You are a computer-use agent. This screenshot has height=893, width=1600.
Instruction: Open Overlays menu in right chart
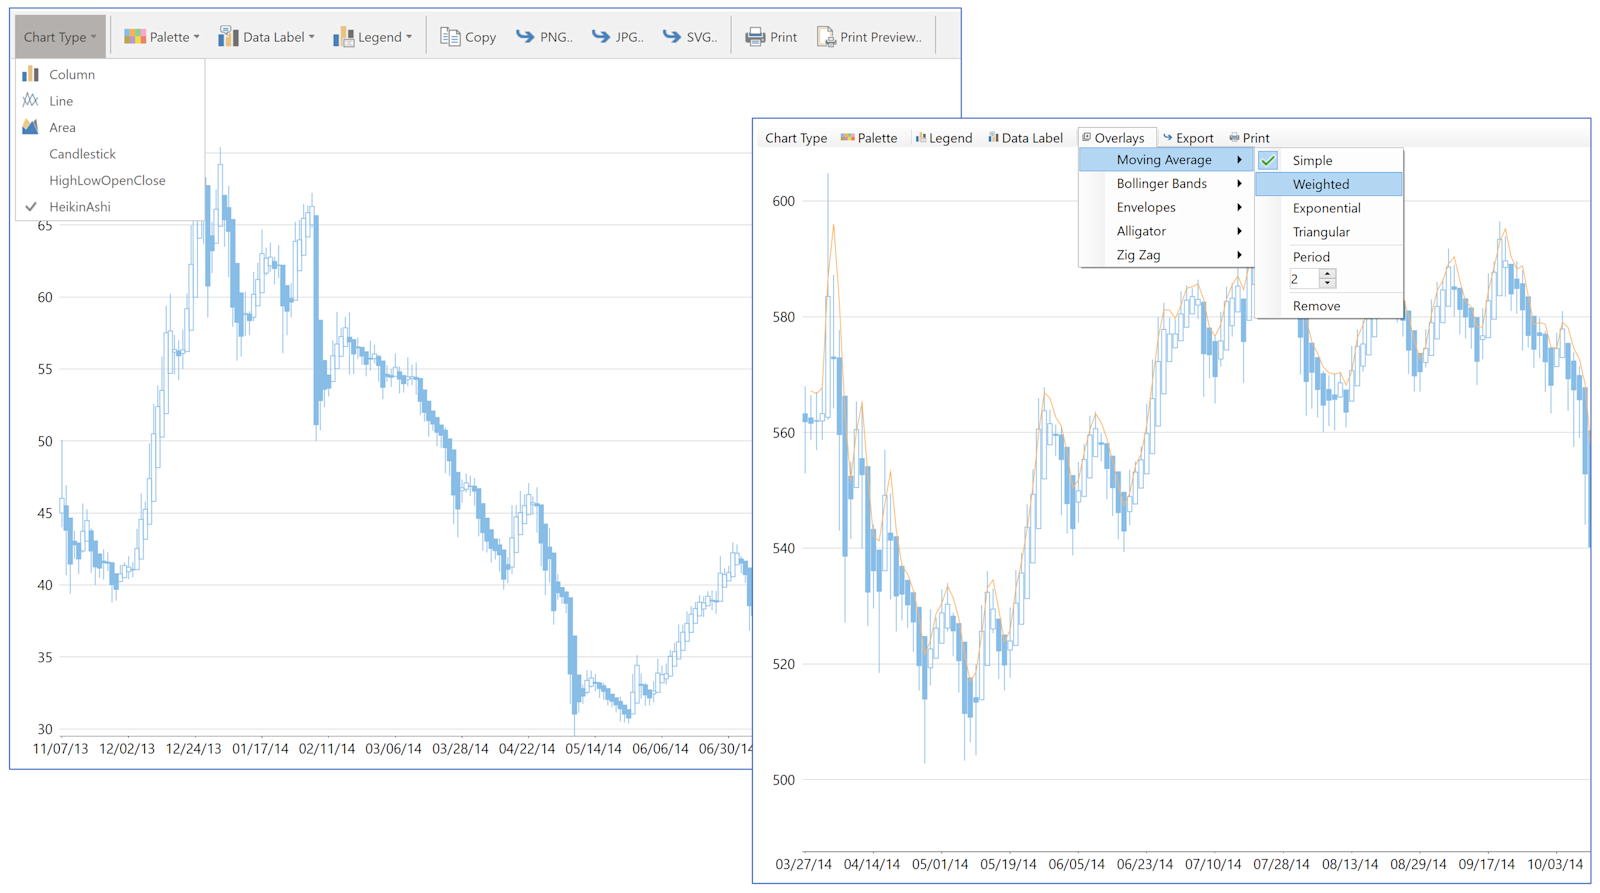1114,138
